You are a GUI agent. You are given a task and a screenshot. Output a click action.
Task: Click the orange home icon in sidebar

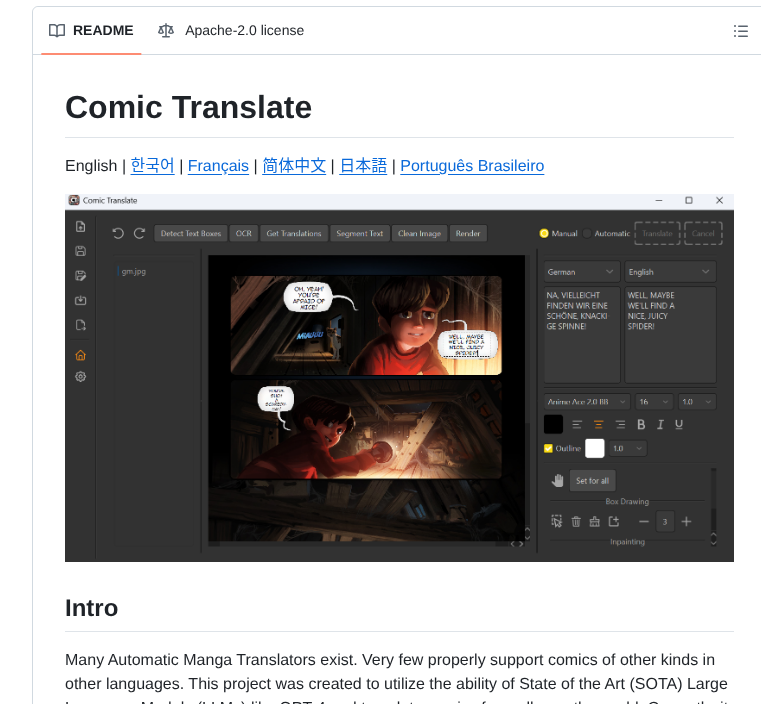(x=81, y=355)
